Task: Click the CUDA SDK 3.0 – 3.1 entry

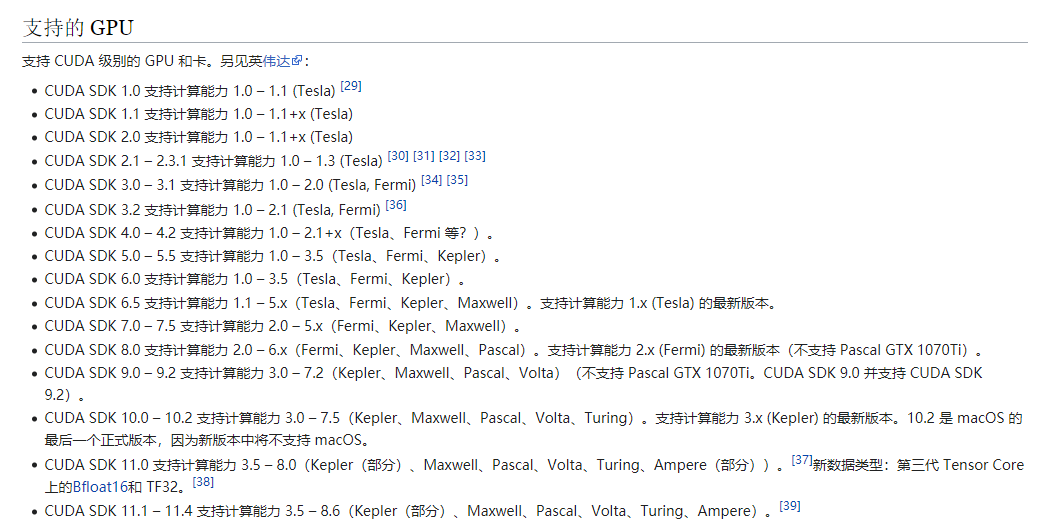Action: point(256,184)
